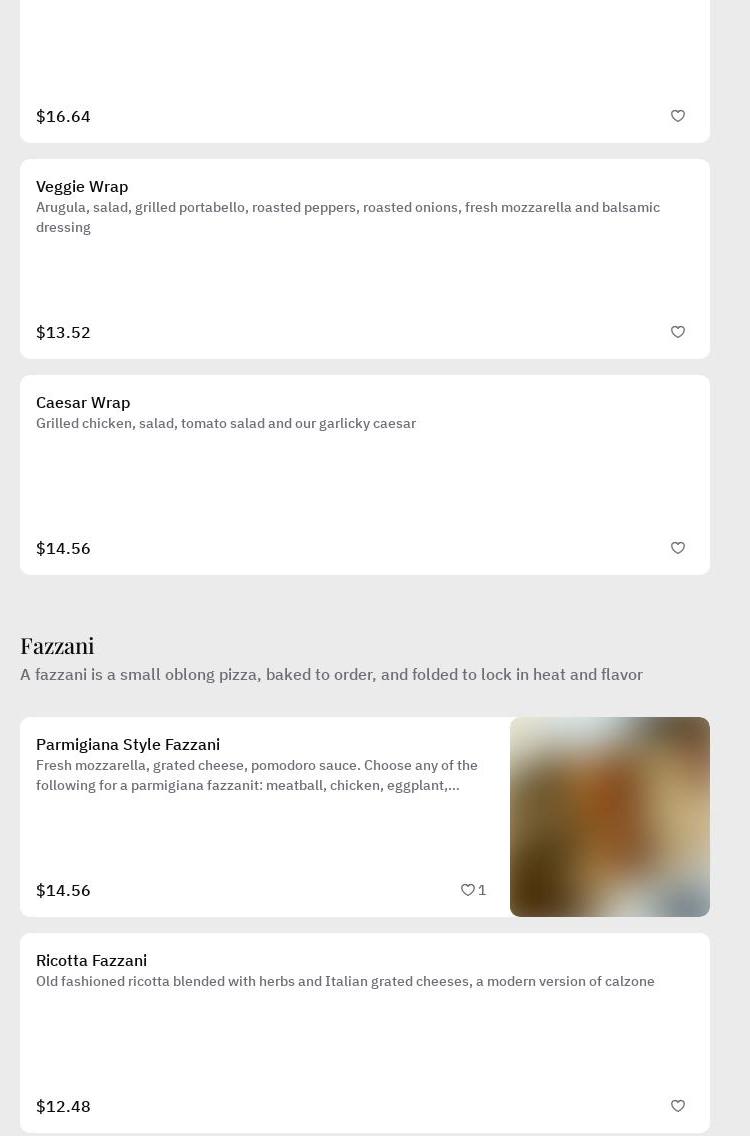
Task: Click the heart icon on Caesar Wrap
Action: (x=678, y=548)
